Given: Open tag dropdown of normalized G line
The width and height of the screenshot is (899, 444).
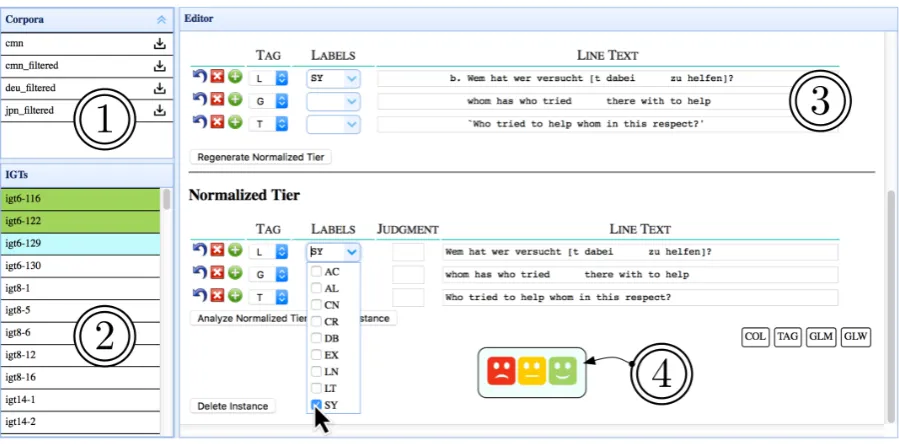Looking at the screenshot, I should (x=268, y=274).
